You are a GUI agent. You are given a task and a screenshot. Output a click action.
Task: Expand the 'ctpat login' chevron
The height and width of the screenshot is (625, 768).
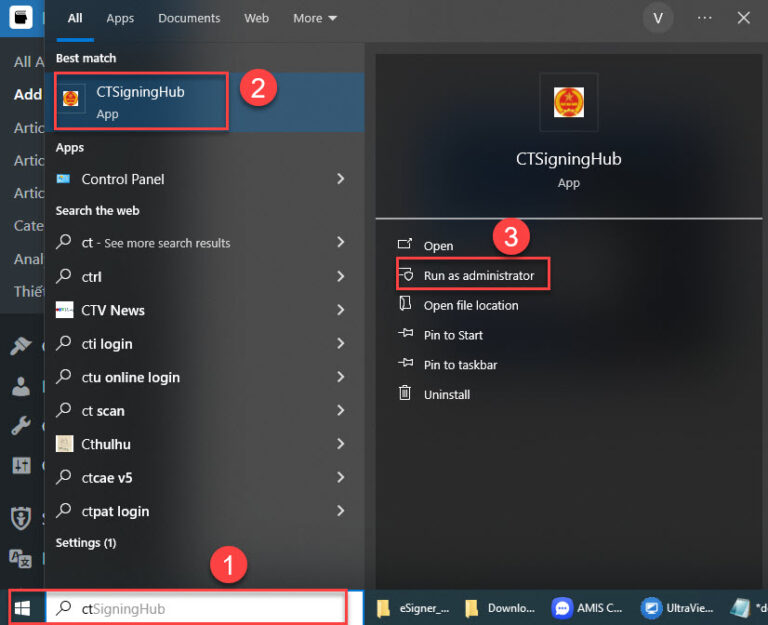340,510
